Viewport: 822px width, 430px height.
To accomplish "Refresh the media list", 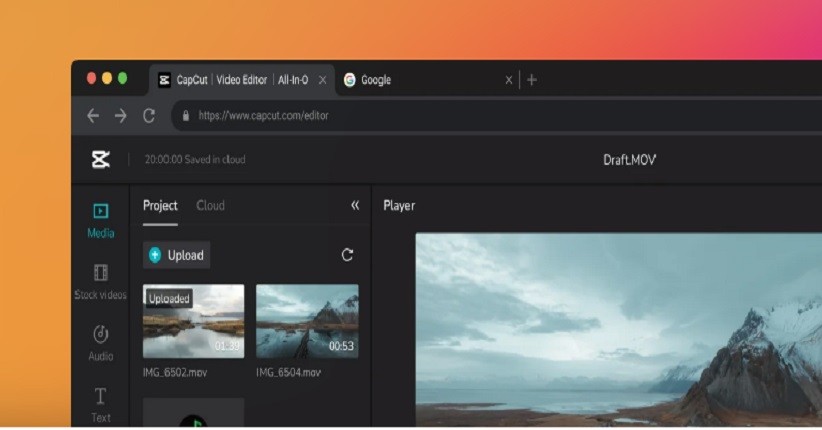I will coord(347,255).
